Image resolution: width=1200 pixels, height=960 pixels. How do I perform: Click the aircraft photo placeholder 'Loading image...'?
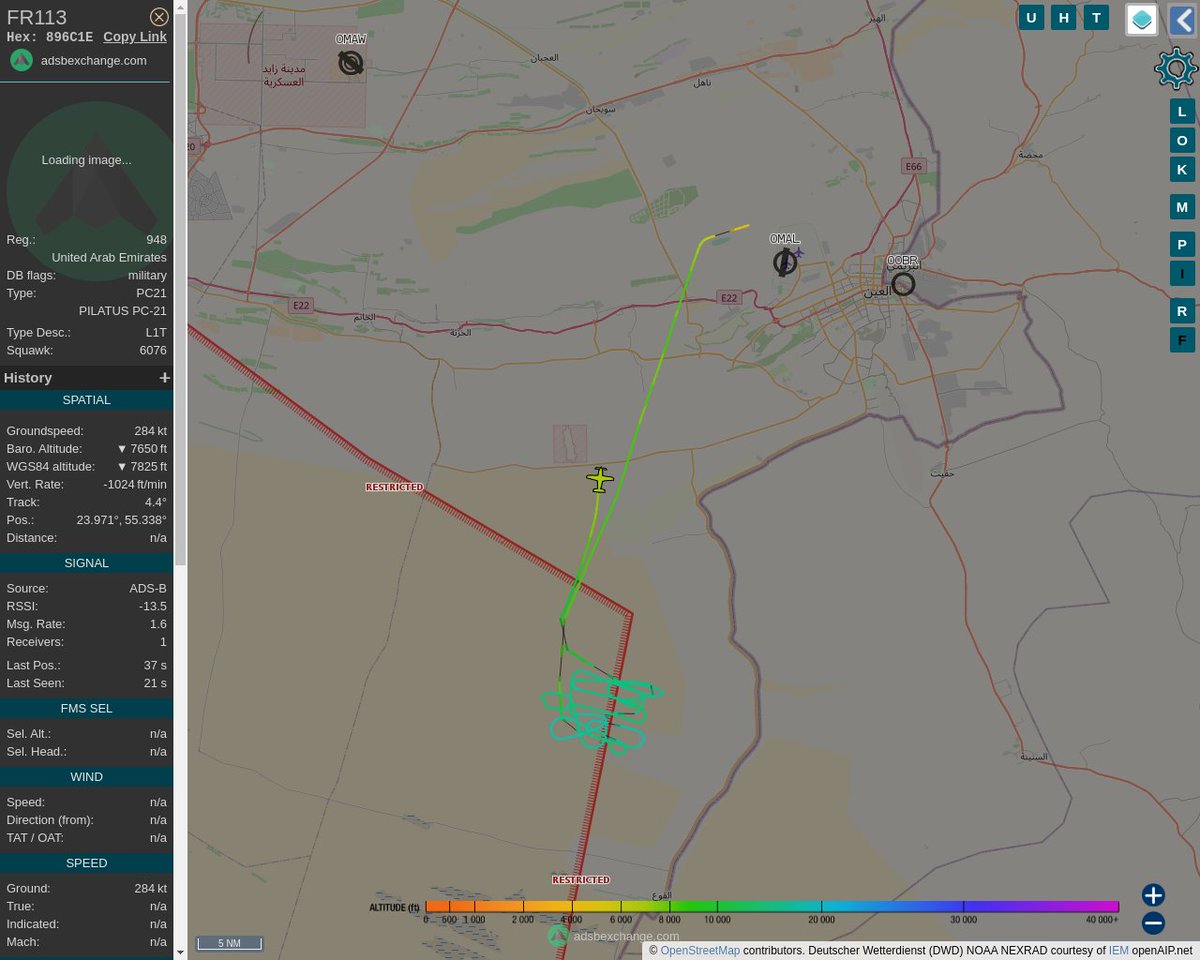[x=86, y=160]
